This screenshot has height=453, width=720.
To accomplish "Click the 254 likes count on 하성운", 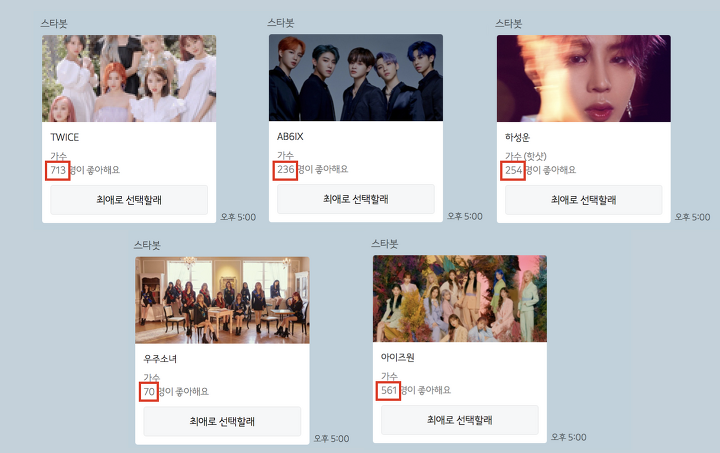I will pos(514,170).
